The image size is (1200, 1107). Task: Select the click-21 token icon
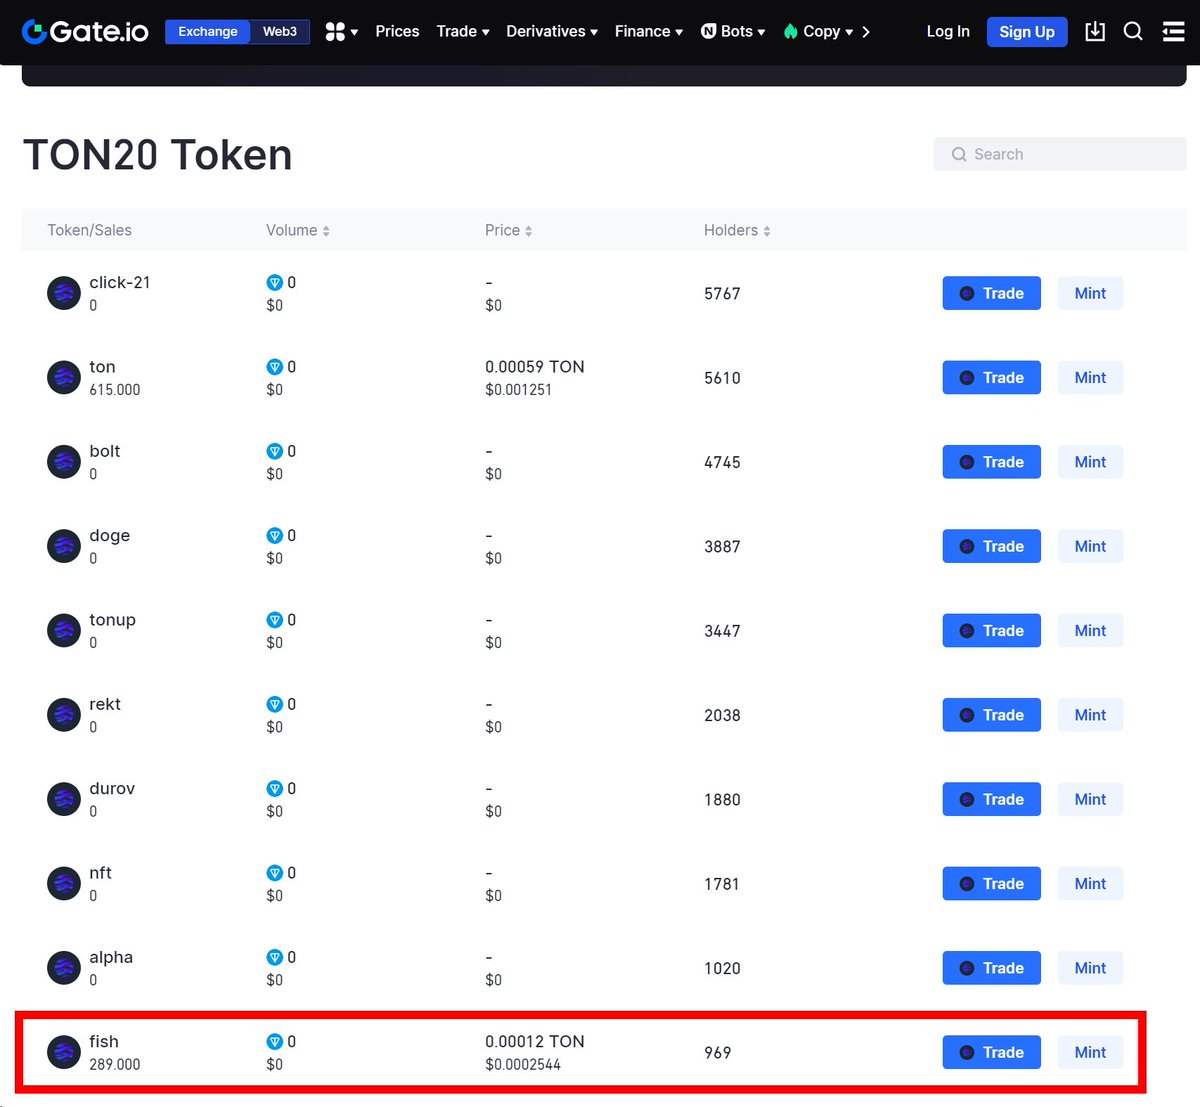pyautogui.click(x=64, y=293)
